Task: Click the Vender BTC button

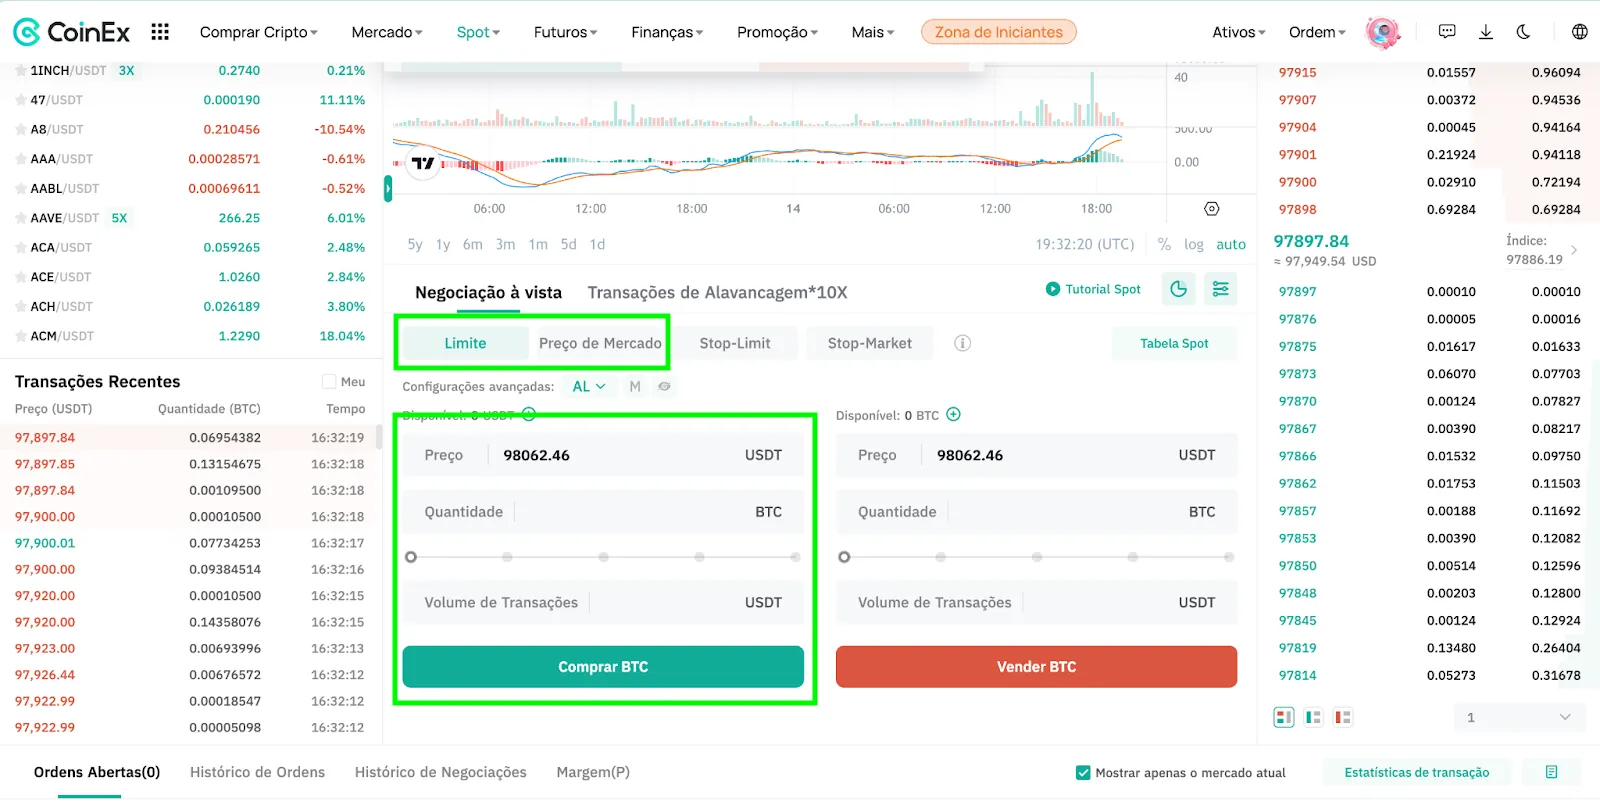Action: (x=1037, y=666)
